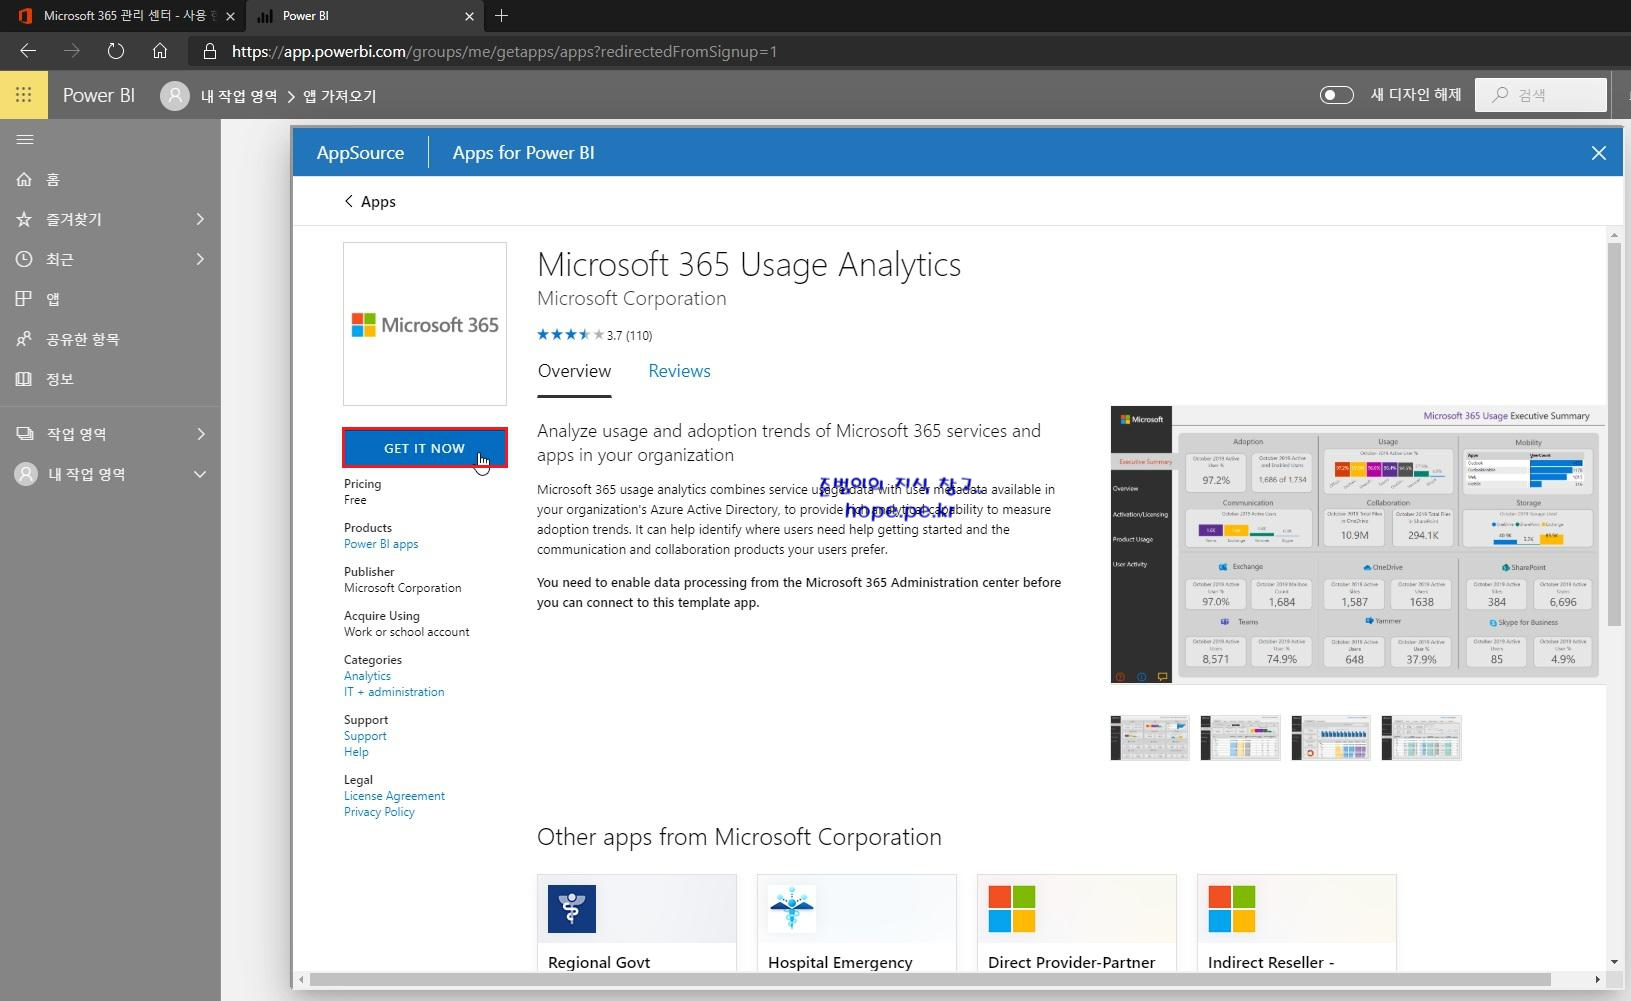Go to browser home page
Viewport: 1631px width, 1001px height.
pos(159,51)
